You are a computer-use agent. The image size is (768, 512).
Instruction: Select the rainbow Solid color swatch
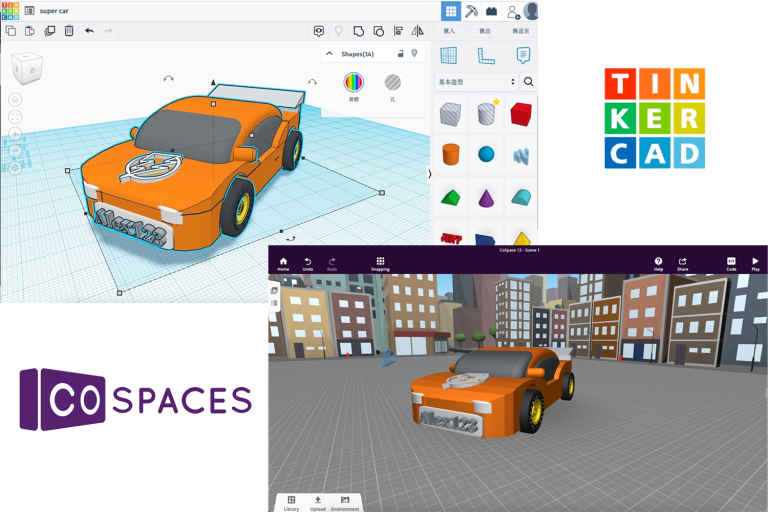(353, 82)
